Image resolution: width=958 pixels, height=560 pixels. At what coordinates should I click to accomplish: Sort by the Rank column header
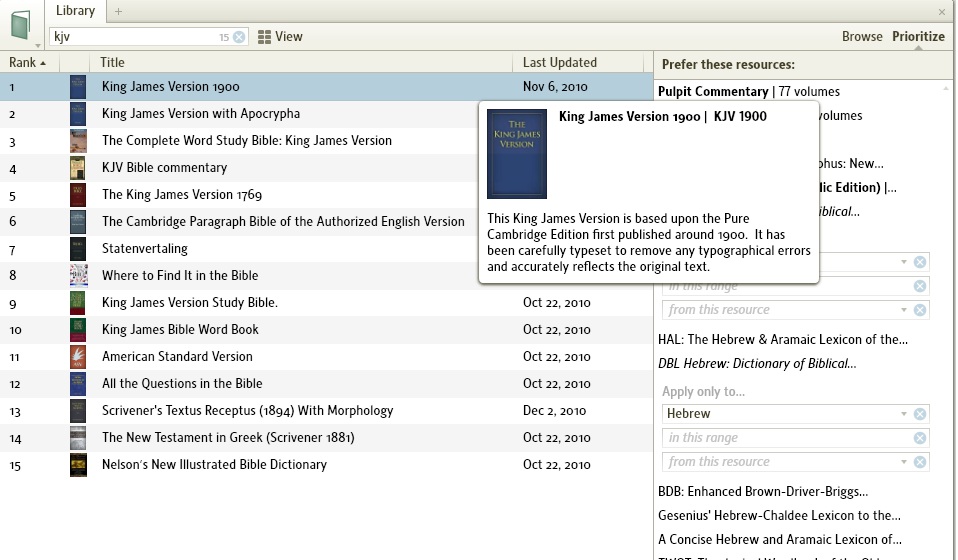[x=27, y=62]
